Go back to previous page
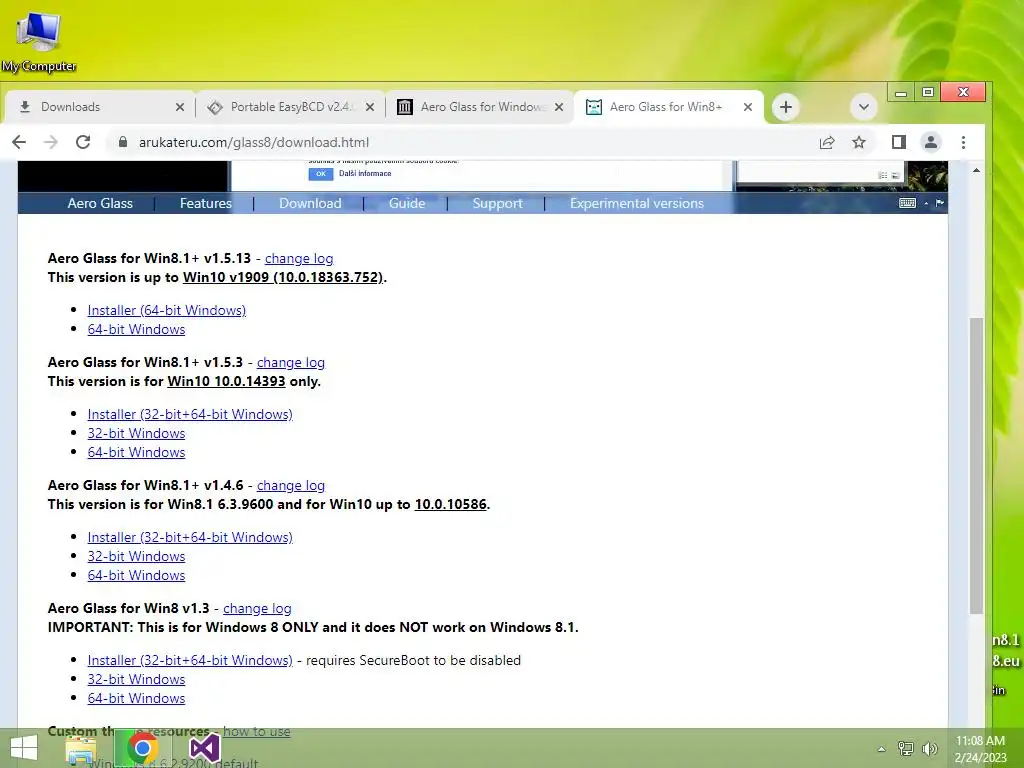This screenshot has width=1024, height=768. [x=19, y=142]
